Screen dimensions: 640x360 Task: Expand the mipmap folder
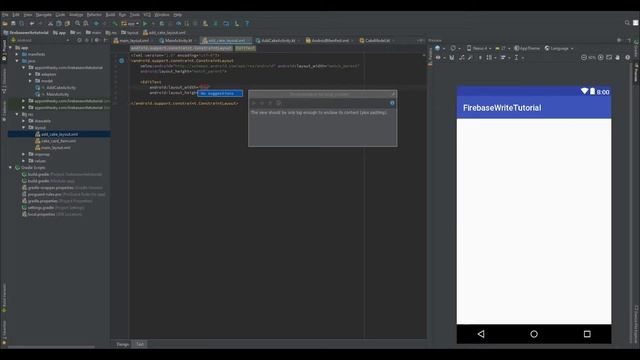click(x=23, y=154)
